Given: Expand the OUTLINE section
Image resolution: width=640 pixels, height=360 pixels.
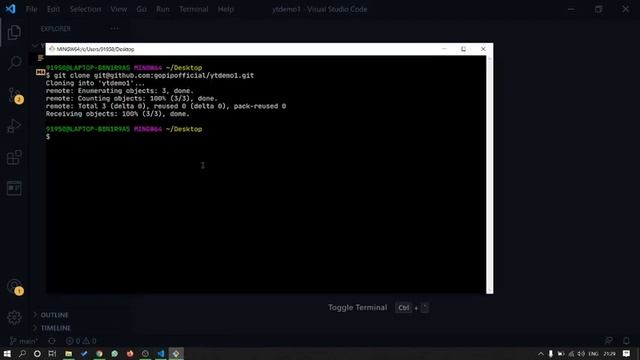Looking at the screenshot, I should click(51, 315).
